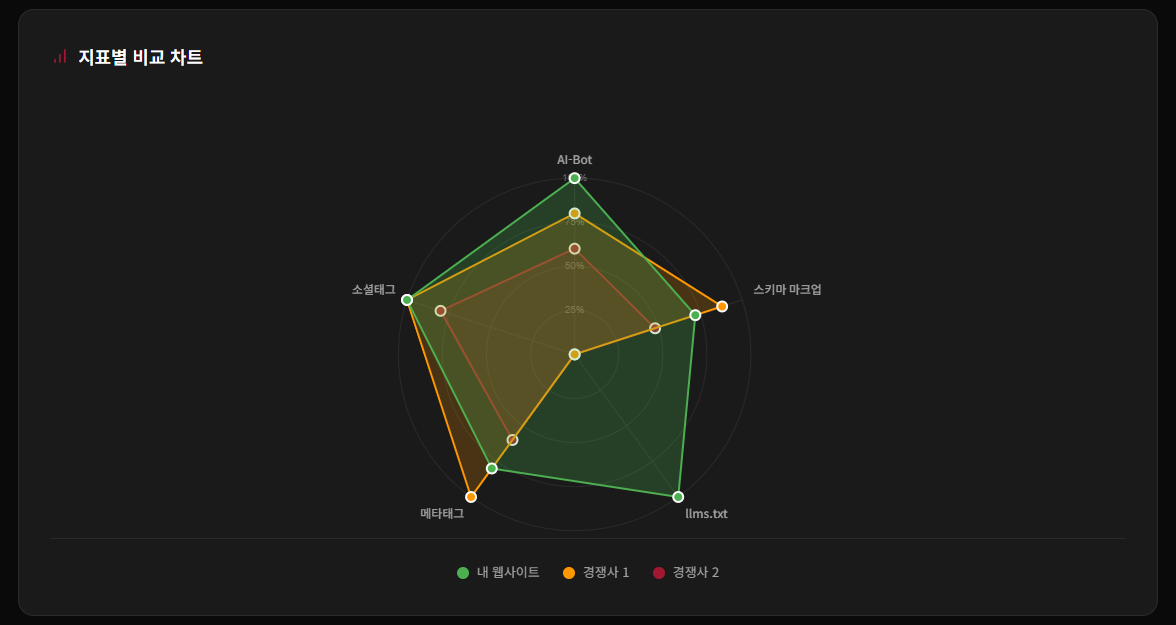Viewport: 1176px width, 625px height.
Task: Click the orange data point on AI-Bot axis
Action: (575, 213)
